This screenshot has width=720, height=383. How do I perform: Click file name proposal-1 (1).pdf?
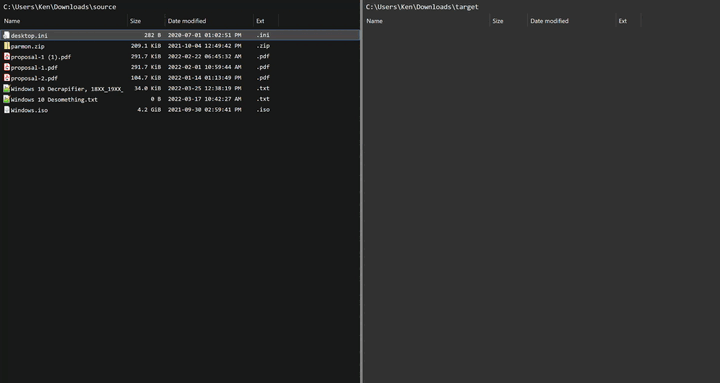pos(41,57)
